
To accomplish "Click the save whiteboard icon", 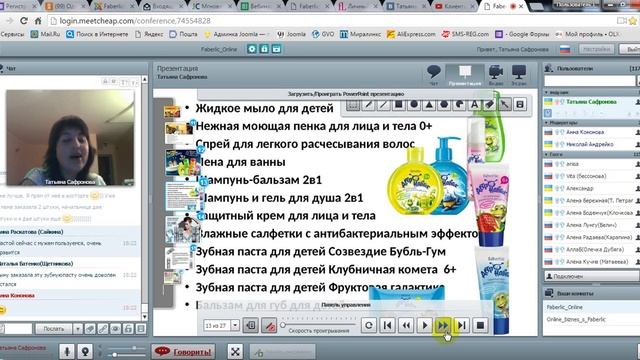I will click(x=520, y=104).
